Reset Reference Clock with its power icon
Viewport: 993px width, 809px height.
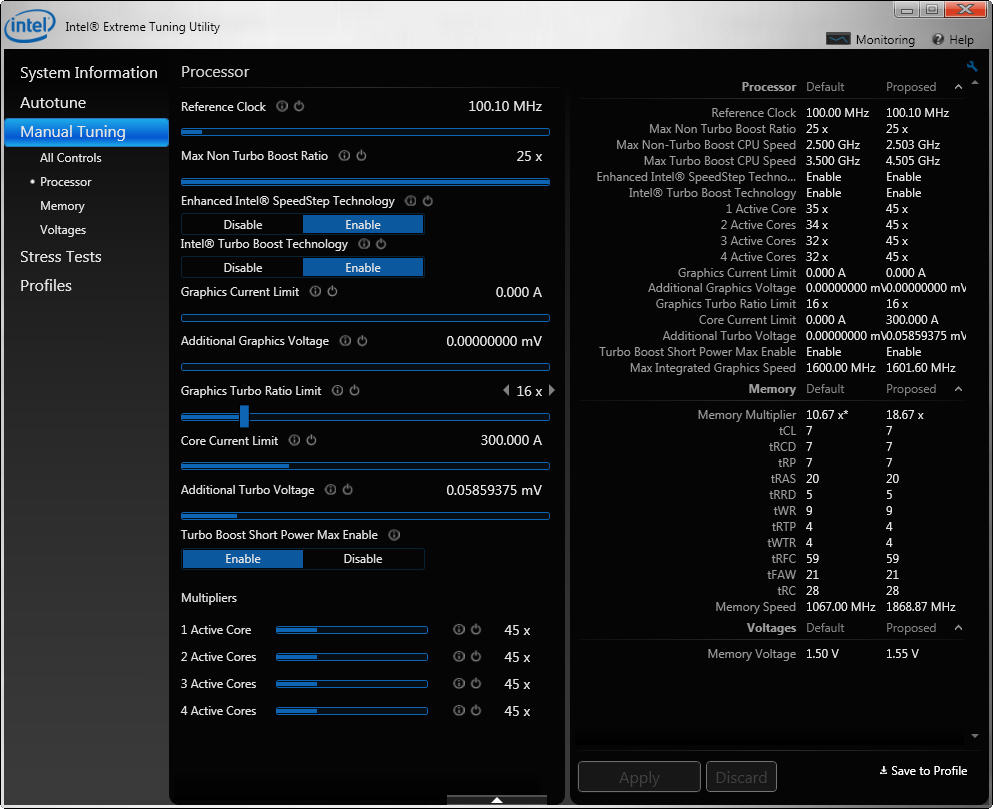pos(299,106)
